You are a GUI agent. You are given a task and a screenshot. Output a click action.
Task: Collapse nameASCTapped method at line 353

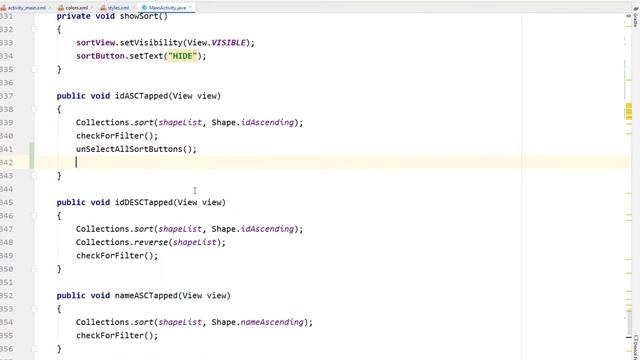34,309
